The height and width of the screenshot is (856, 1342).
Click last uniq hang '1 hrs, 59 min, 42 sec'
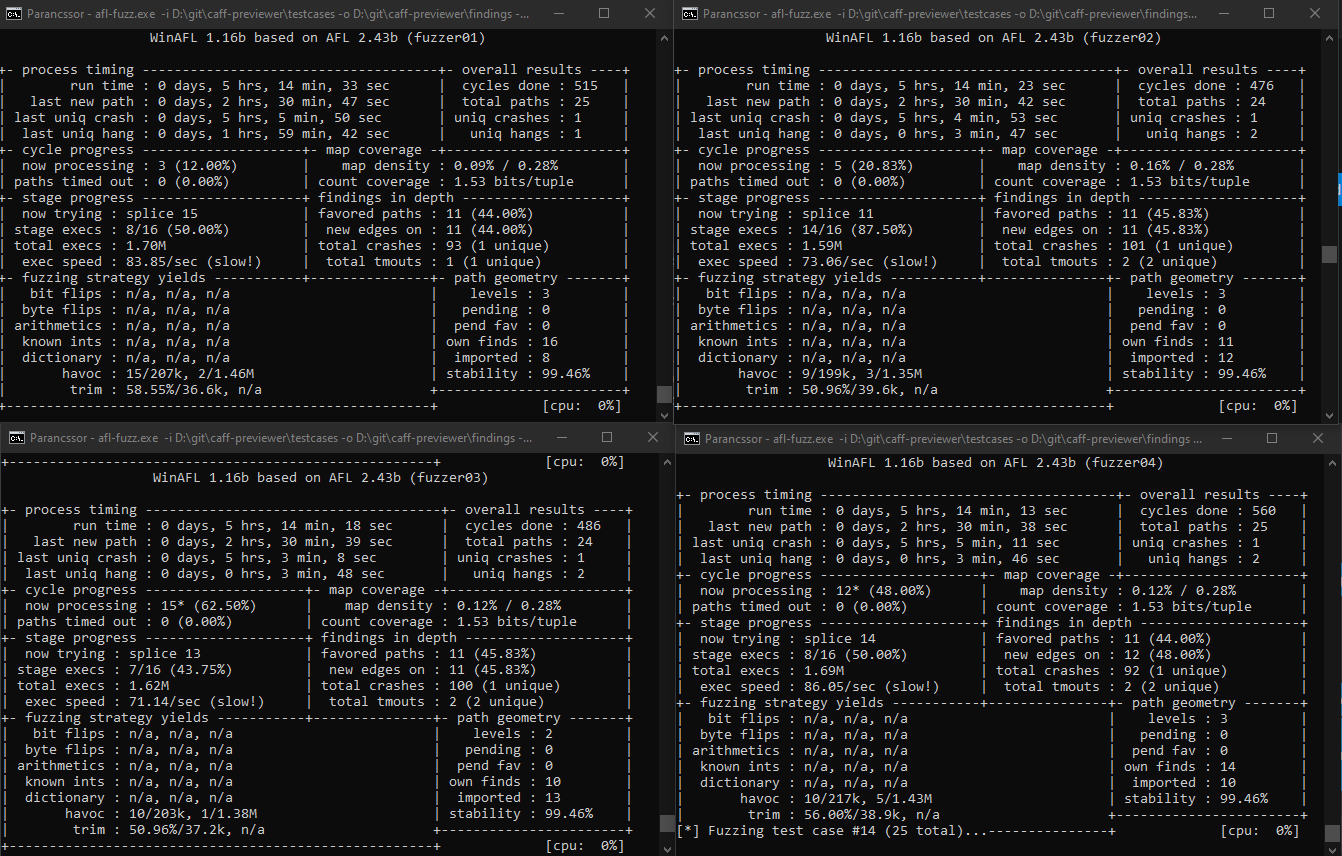point(305,134)
